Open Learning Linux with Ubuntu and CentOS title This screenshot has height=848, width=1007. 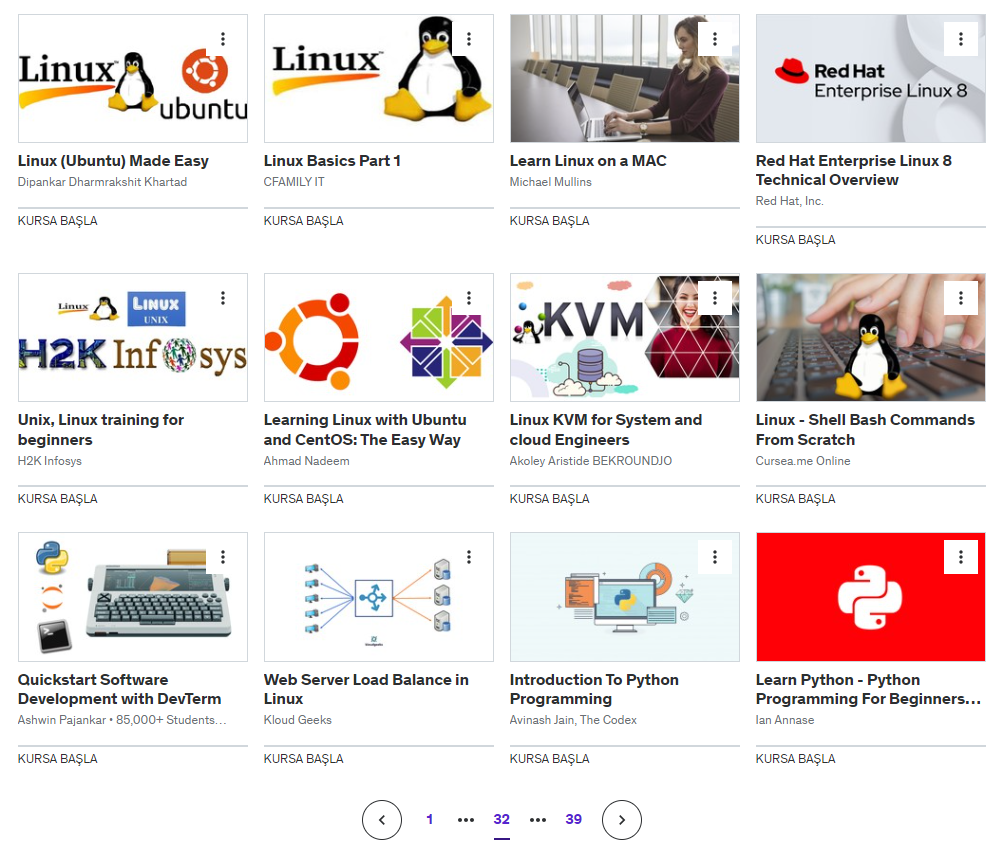pos(365,430)
